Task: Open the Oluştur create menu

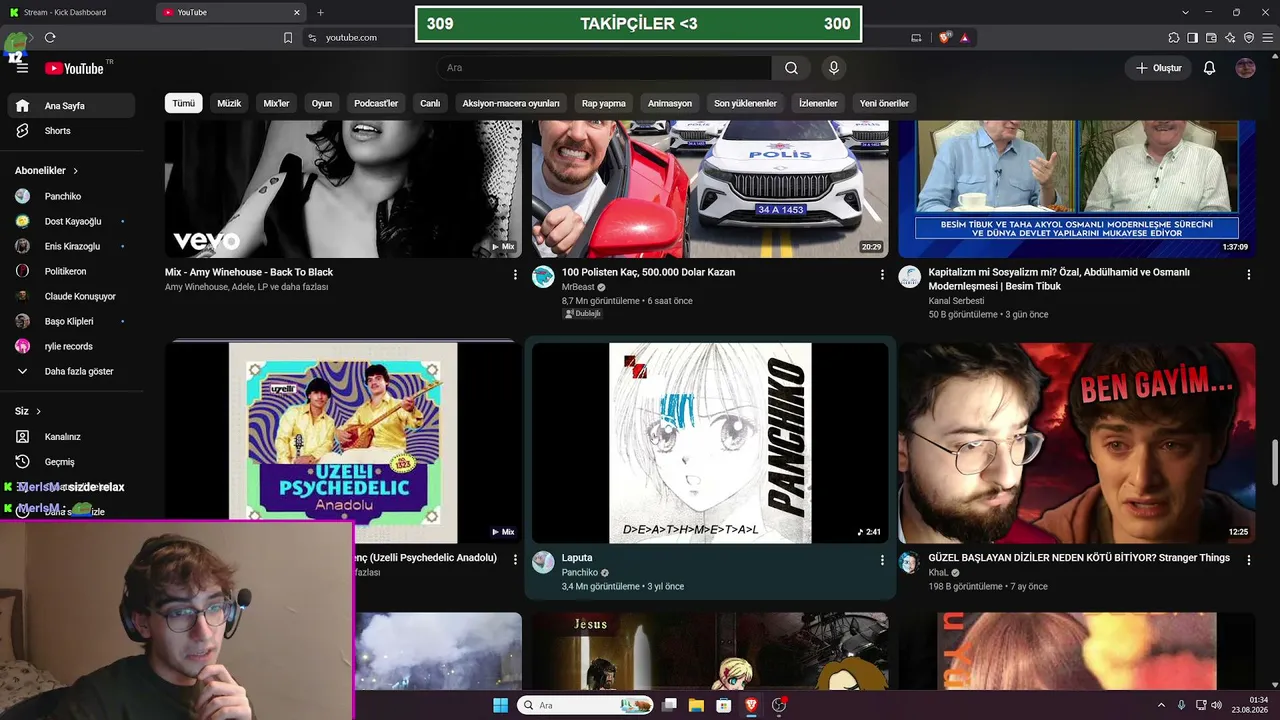Action: click(x=1159, y=68)
